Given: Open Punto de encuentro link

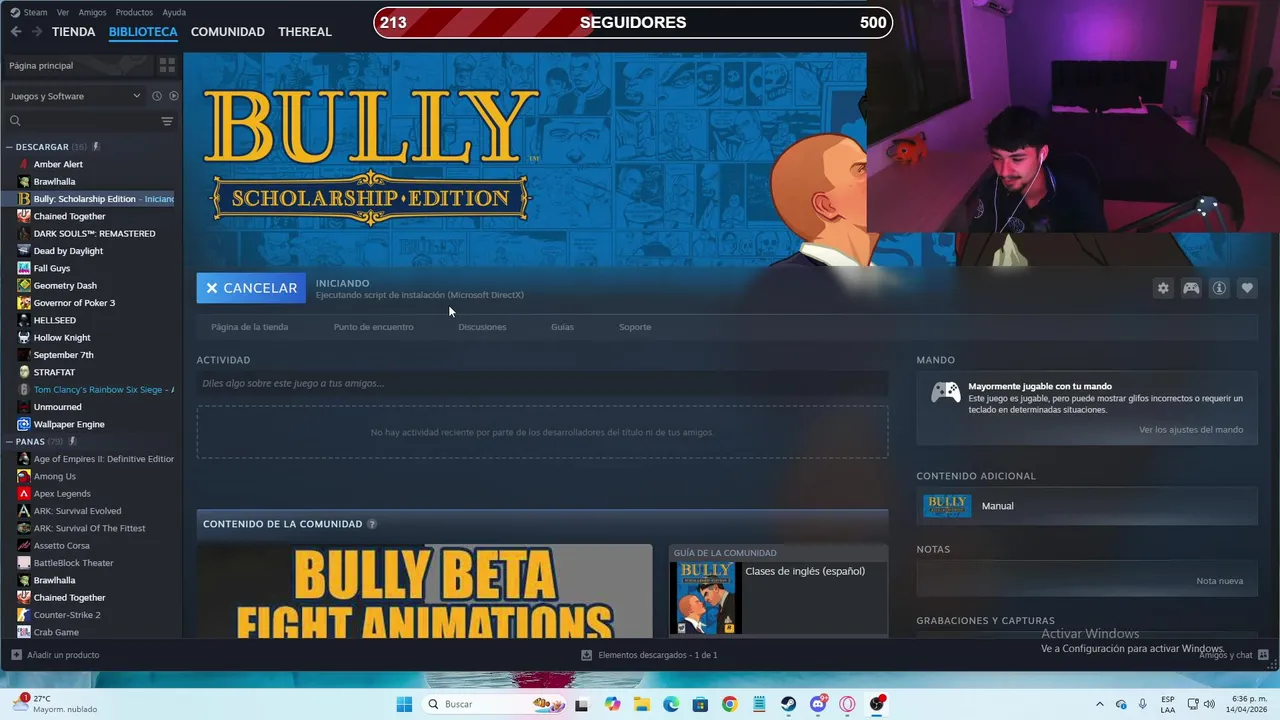Looking at the screenshot, I should click(373, 327).
